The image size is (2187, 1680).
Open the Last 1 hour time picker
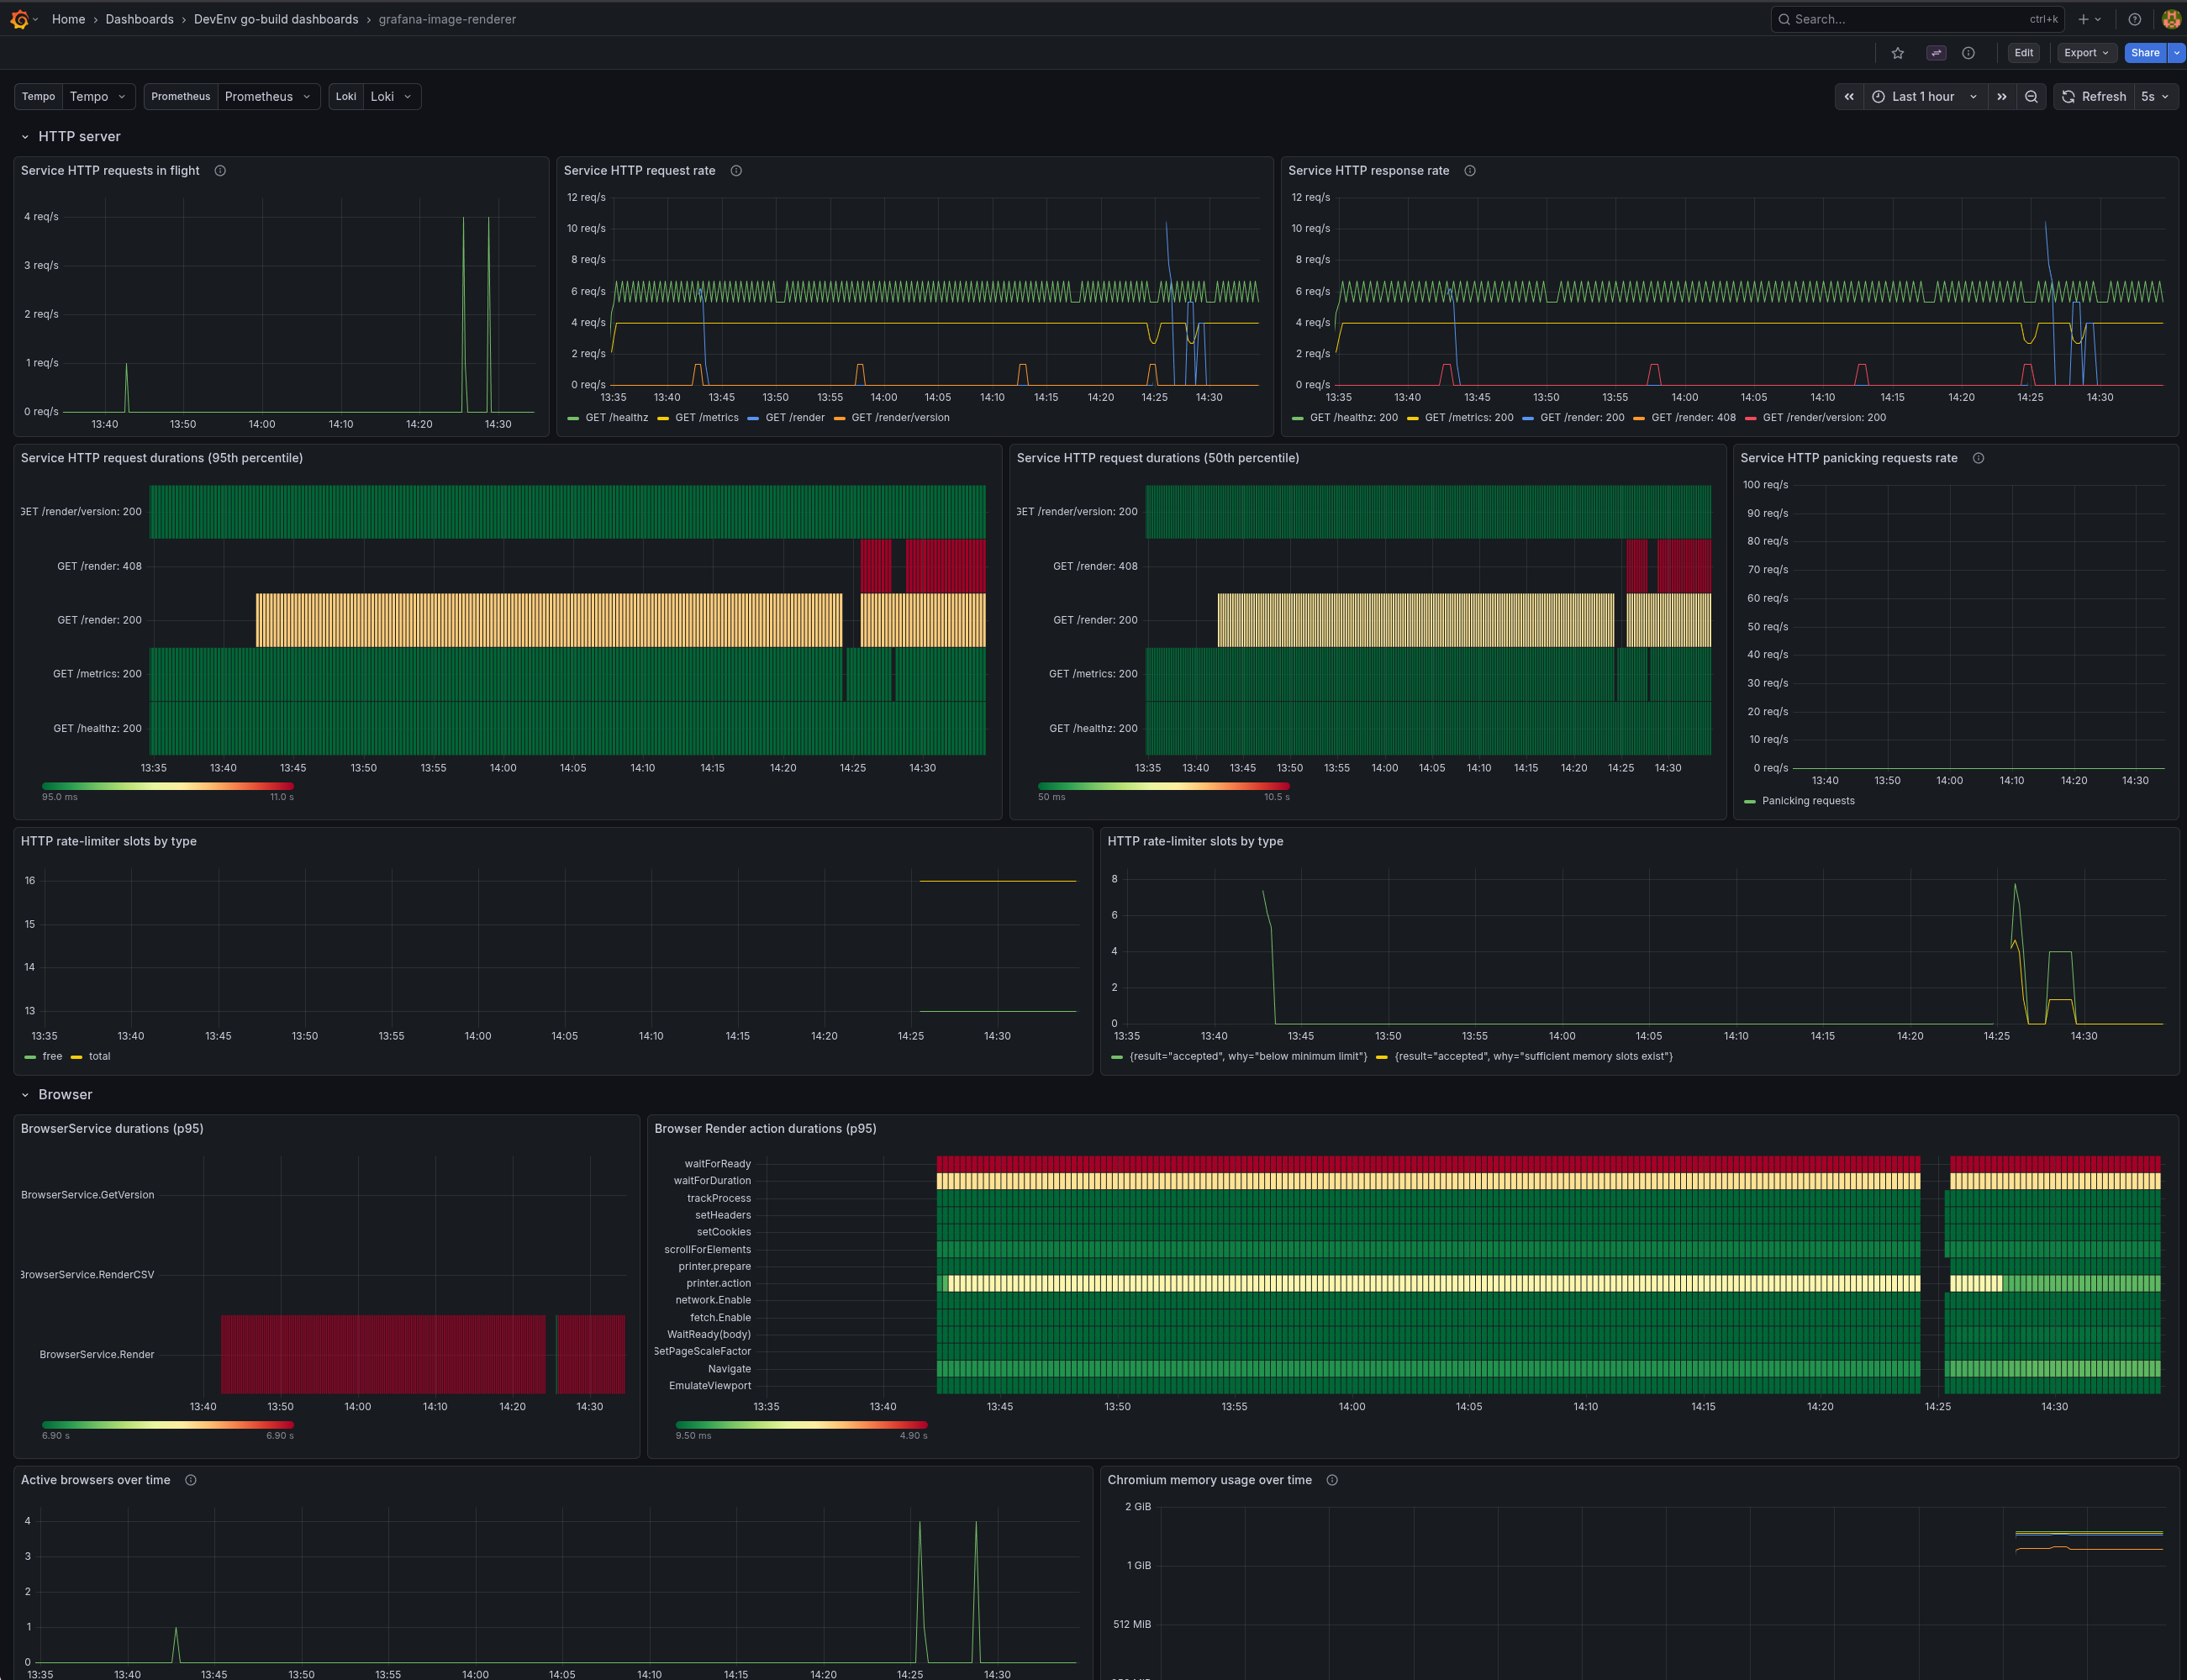pos(1923,97)
